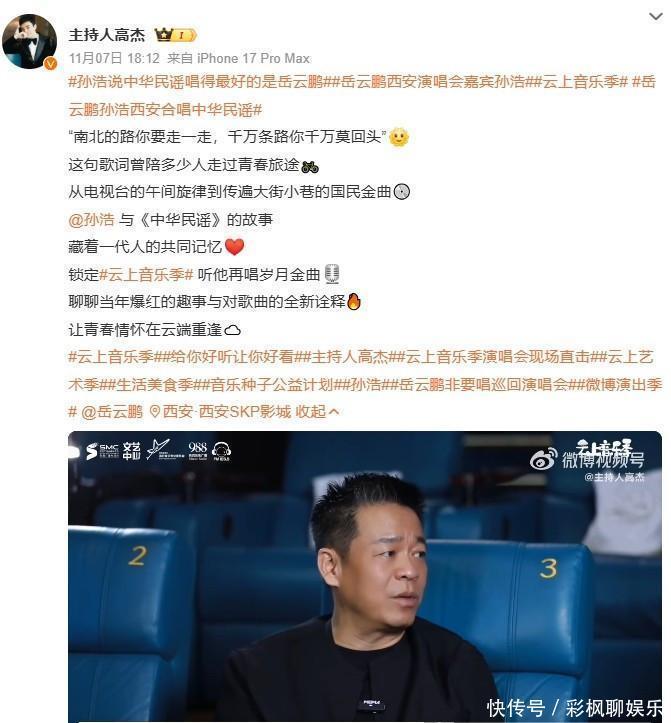Click the orange verified badge on avatar
Viewport: 671px width, 723px height.
[50, 64]
